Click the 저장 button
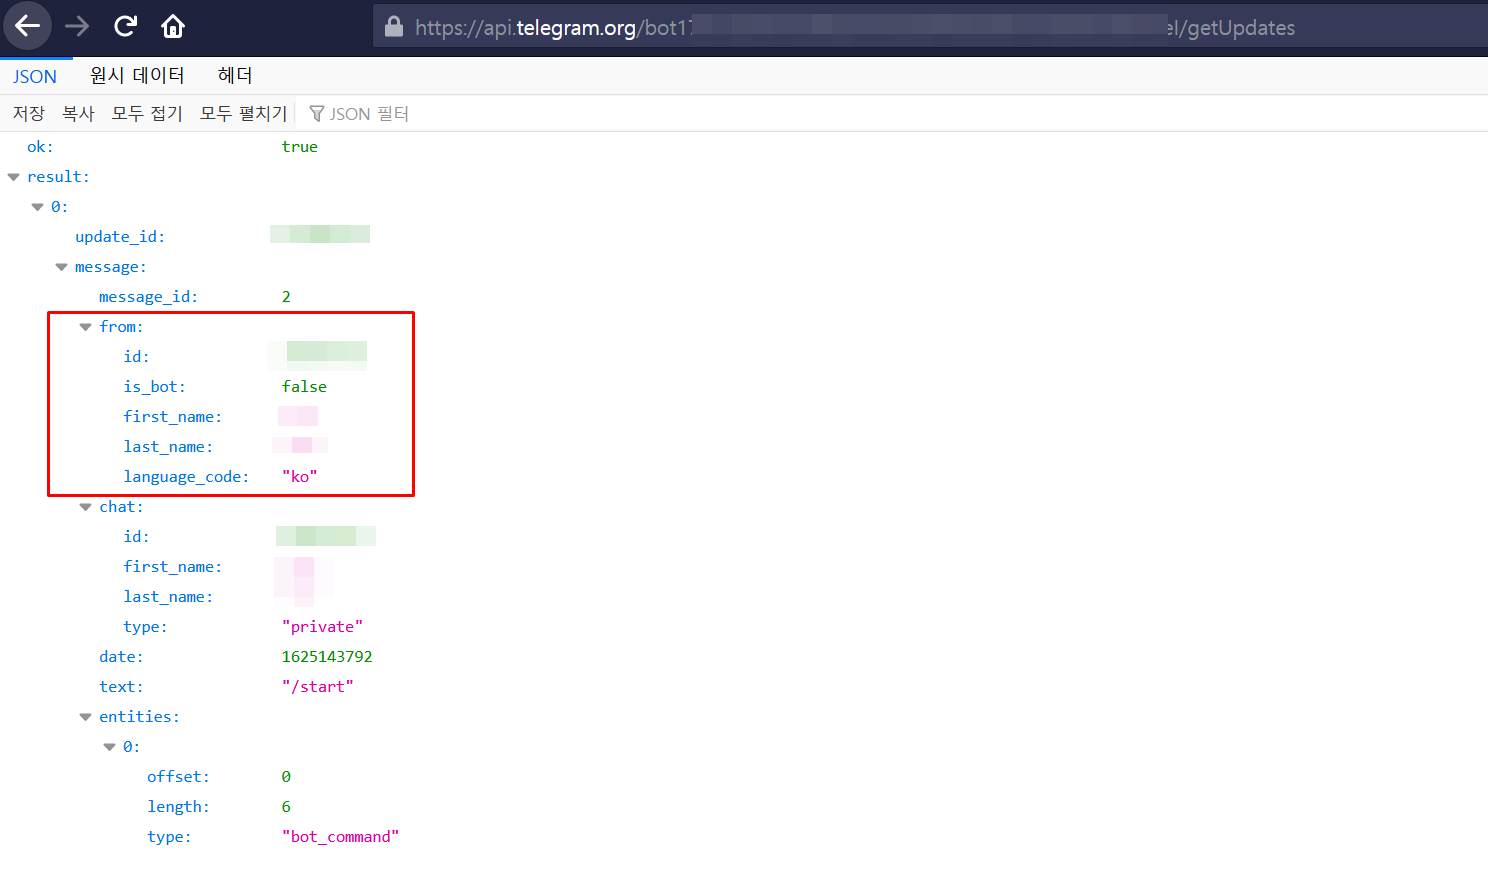The width and height of the screenshot is (1488, 871). coord(29,114)
